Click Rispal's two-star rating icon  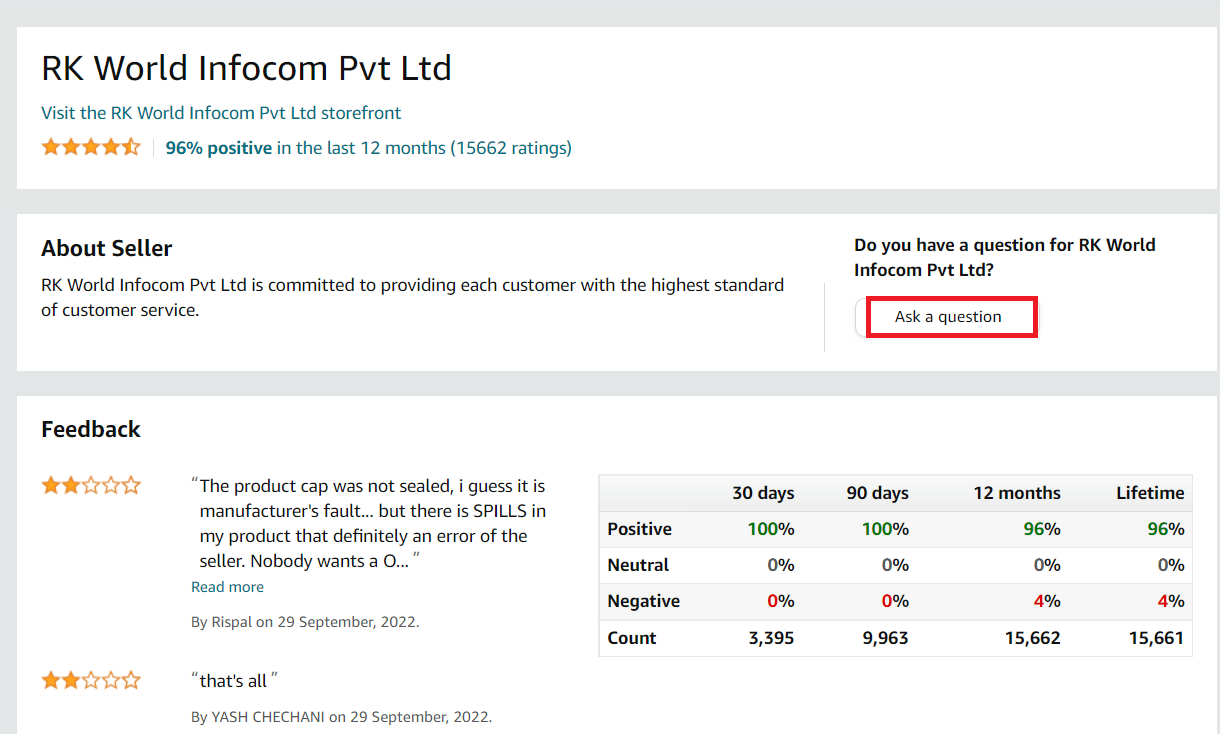pos(91,486)
